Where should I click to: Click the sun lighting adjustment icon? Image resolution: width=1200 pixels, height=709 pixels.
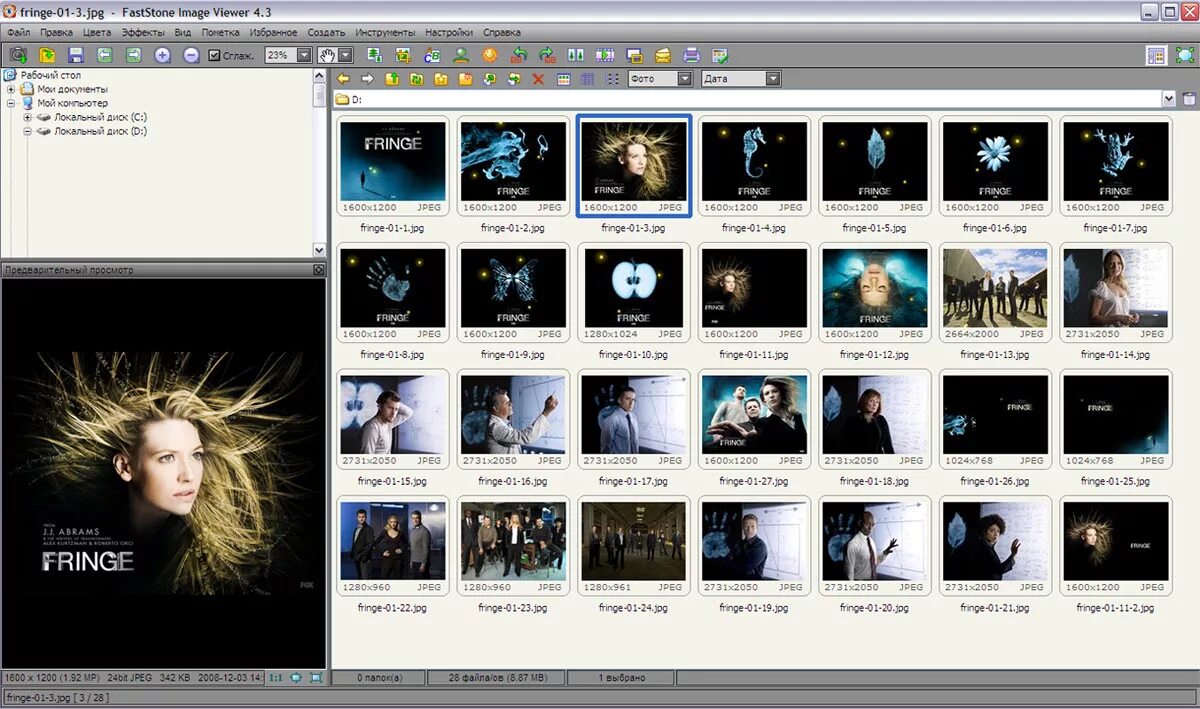490,55
